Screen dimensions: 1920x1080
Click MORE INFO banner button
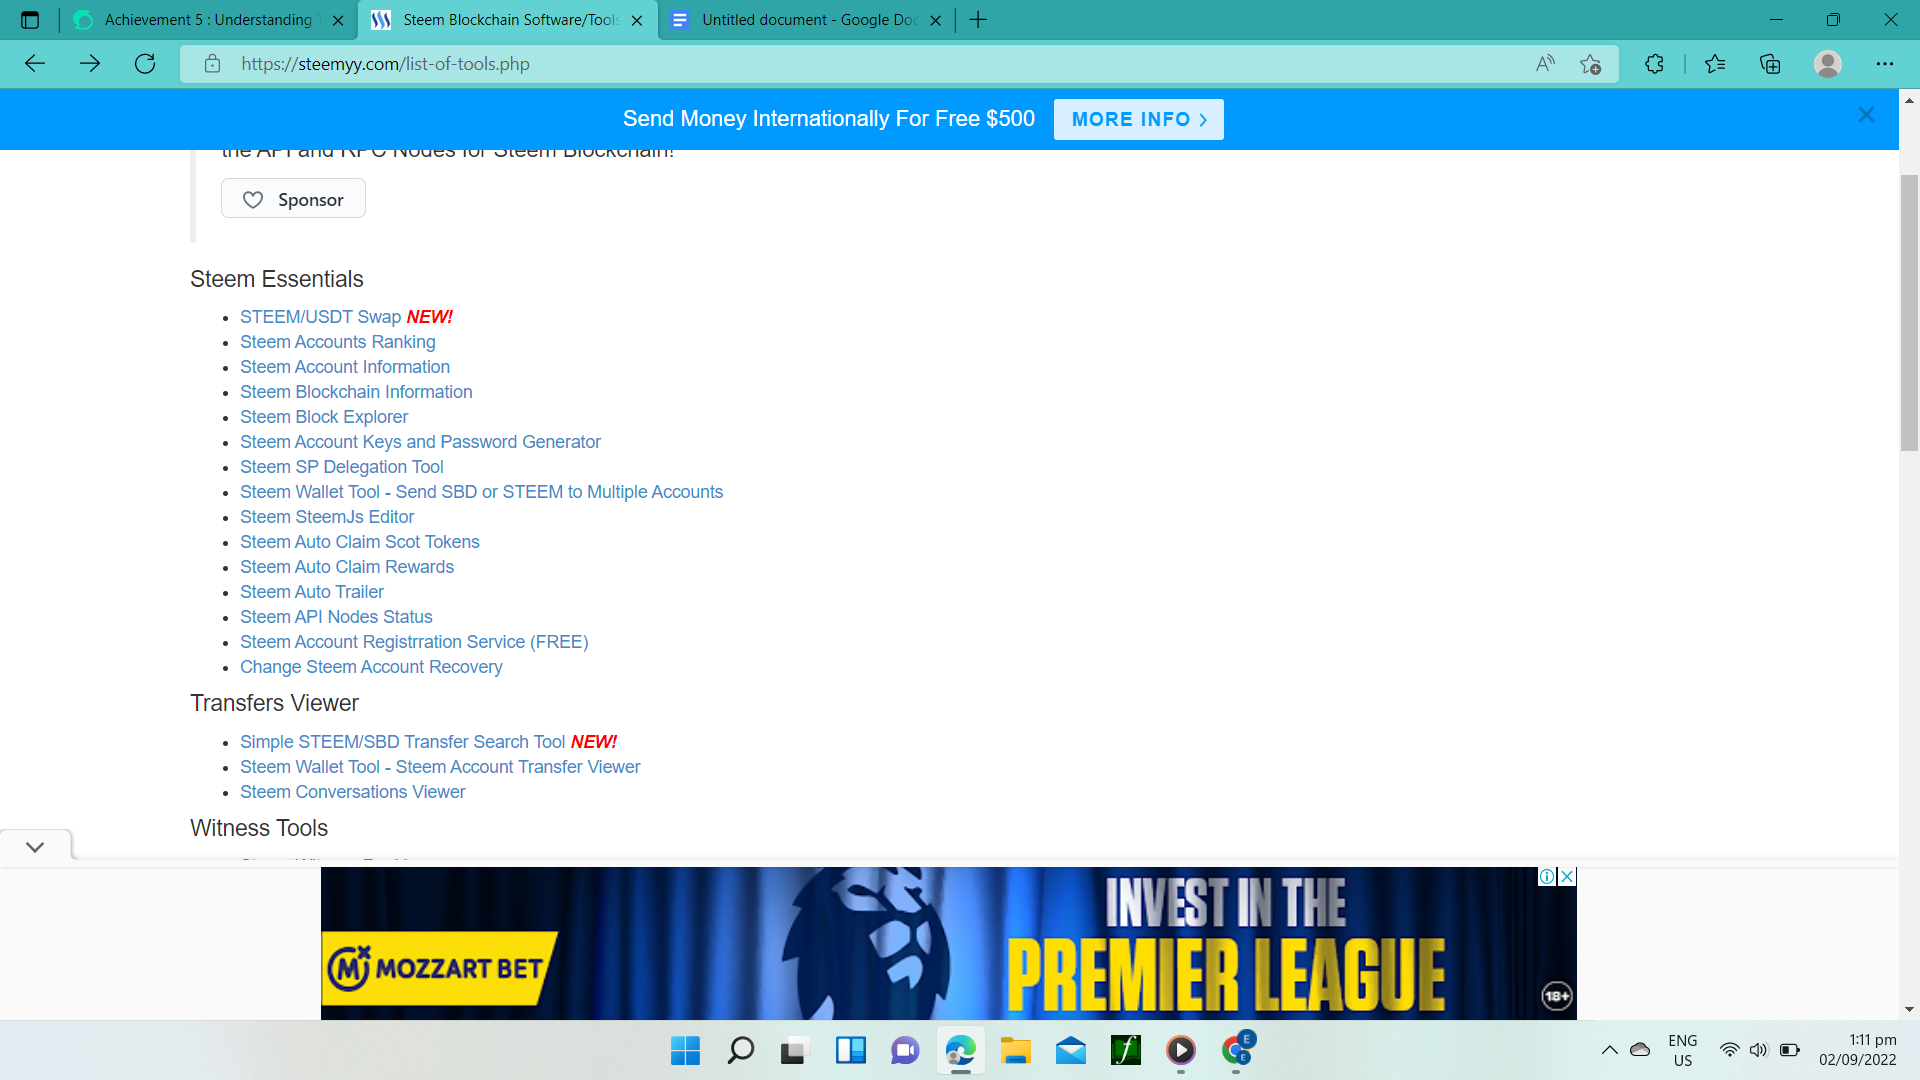click(1138, 119)
